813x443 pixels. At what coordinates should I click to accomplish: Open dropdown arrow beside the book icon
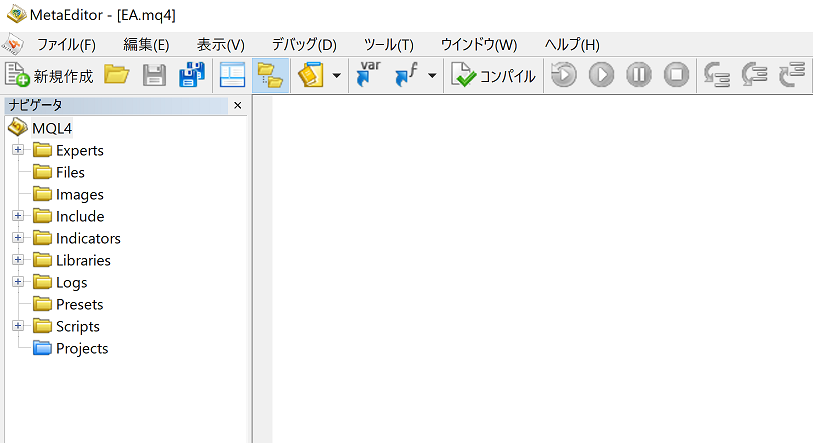tap(337, 76)
